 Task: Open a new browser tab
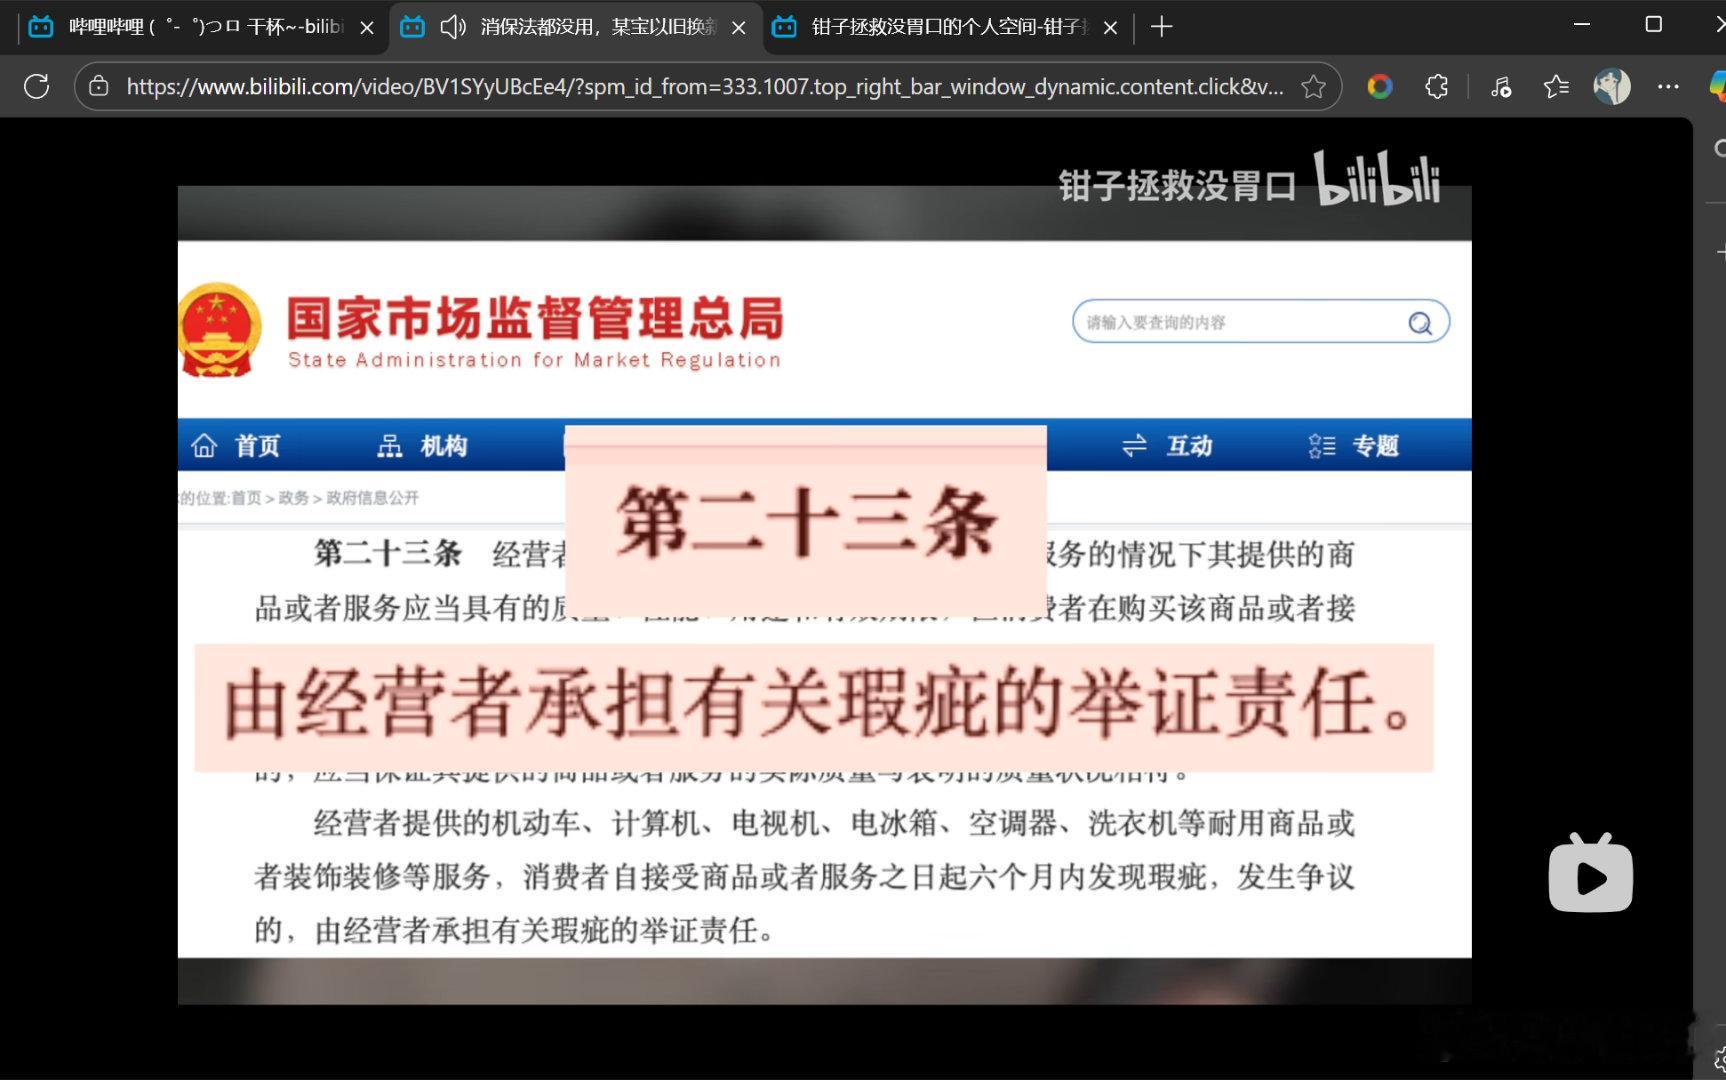1161,27
